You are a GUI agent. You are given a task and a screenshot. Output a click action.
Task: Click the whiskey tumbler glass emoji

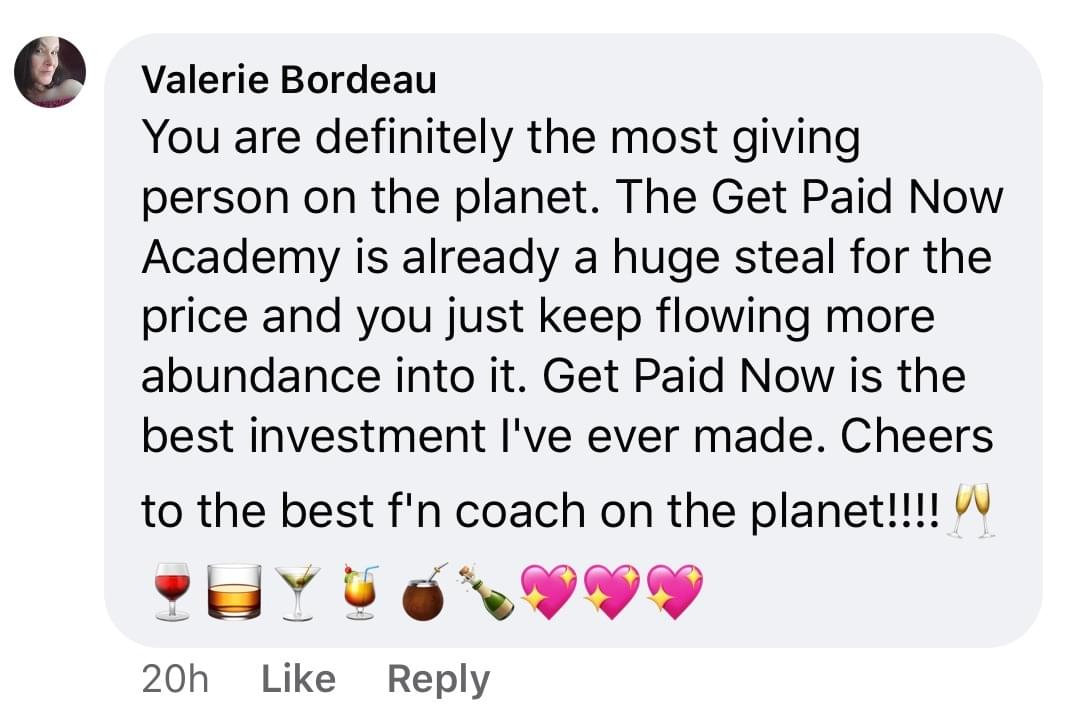(x=233, y=591)
